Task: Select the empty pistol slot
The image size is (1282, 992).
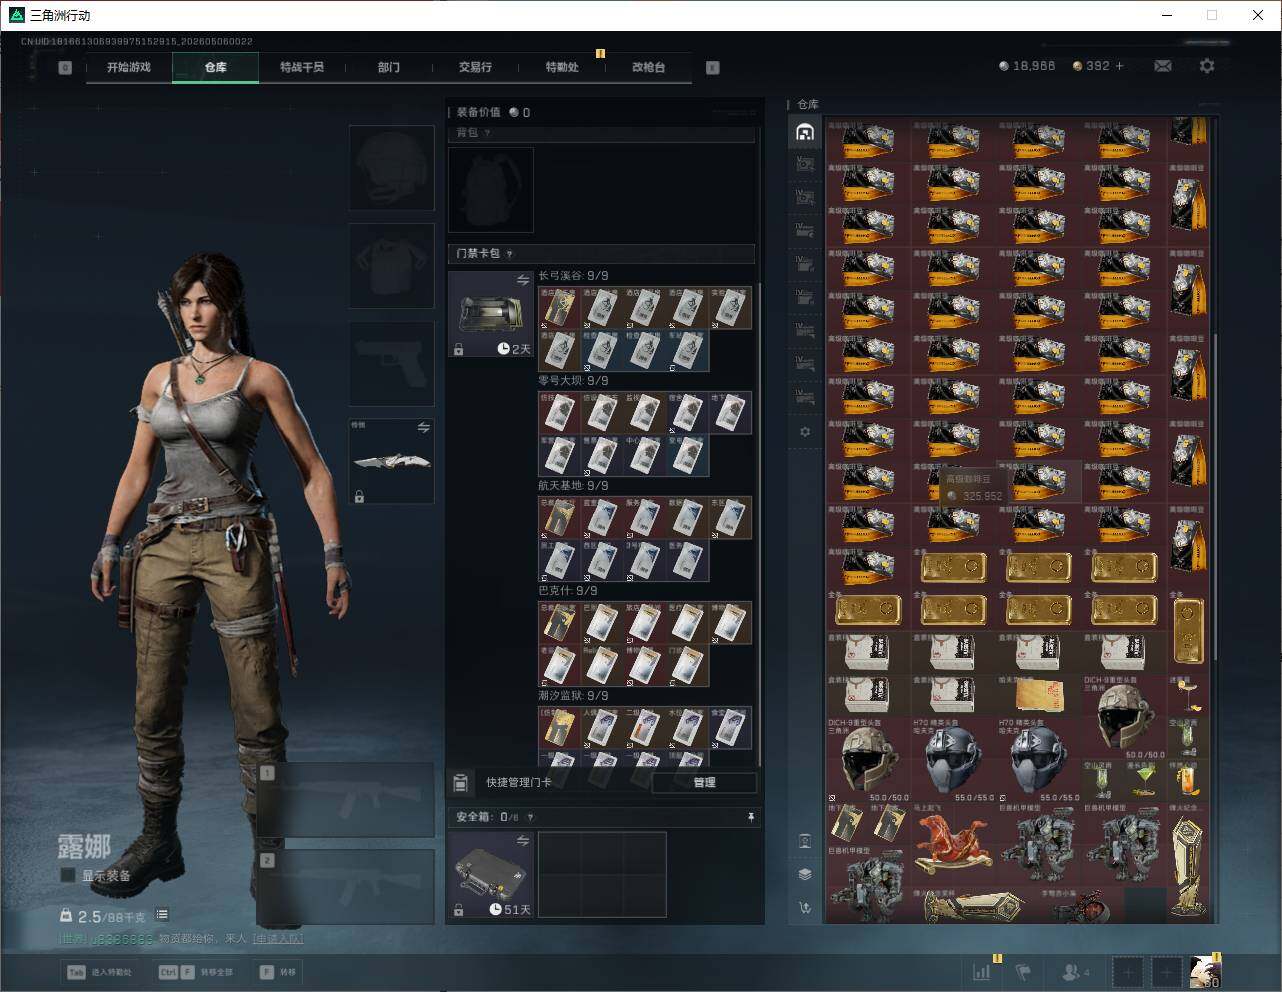Action: click(391, 364)
